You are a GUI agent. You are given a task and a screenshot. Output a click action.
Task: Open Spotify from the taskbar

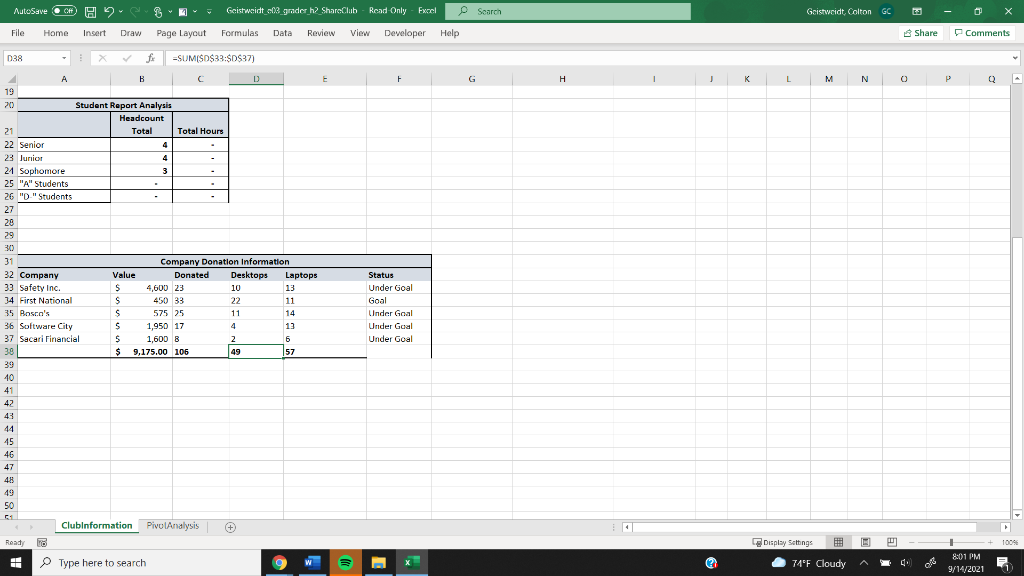pos(344,562)
